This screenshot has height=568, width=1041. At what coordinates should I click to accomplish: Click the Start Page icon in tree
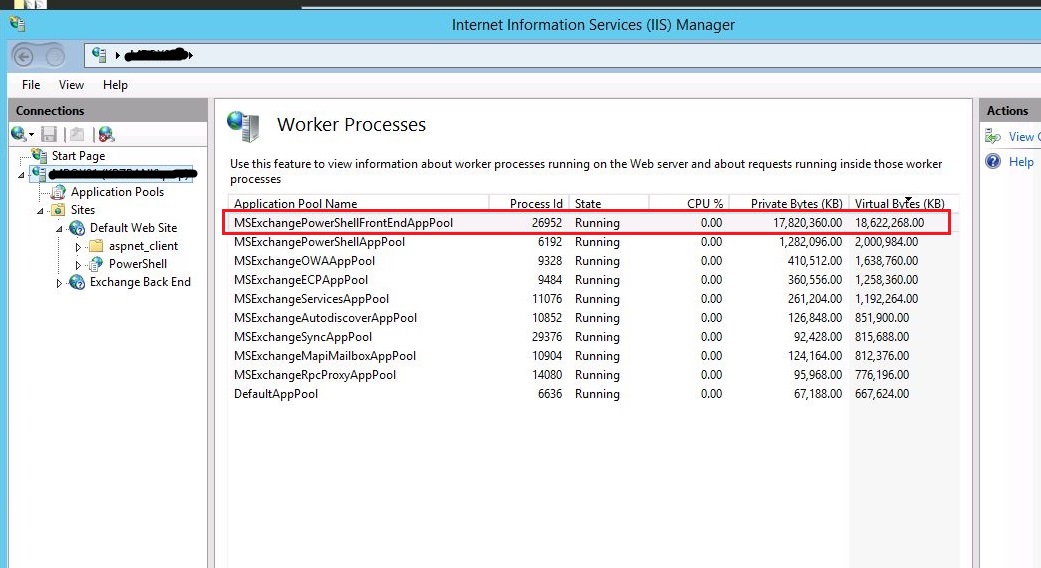tap(39, 156)
